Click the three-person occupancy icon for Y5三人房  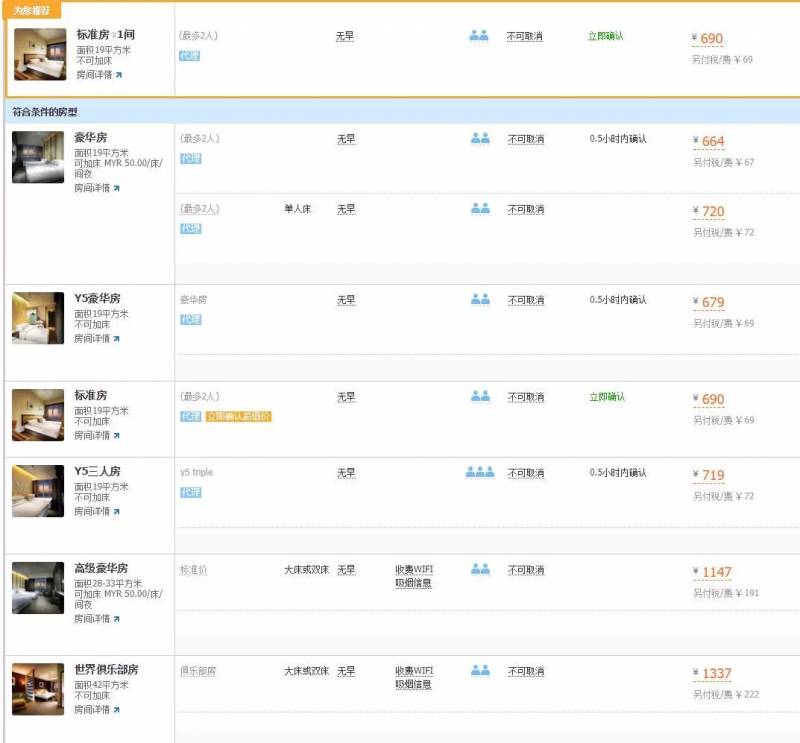[480, 472]
